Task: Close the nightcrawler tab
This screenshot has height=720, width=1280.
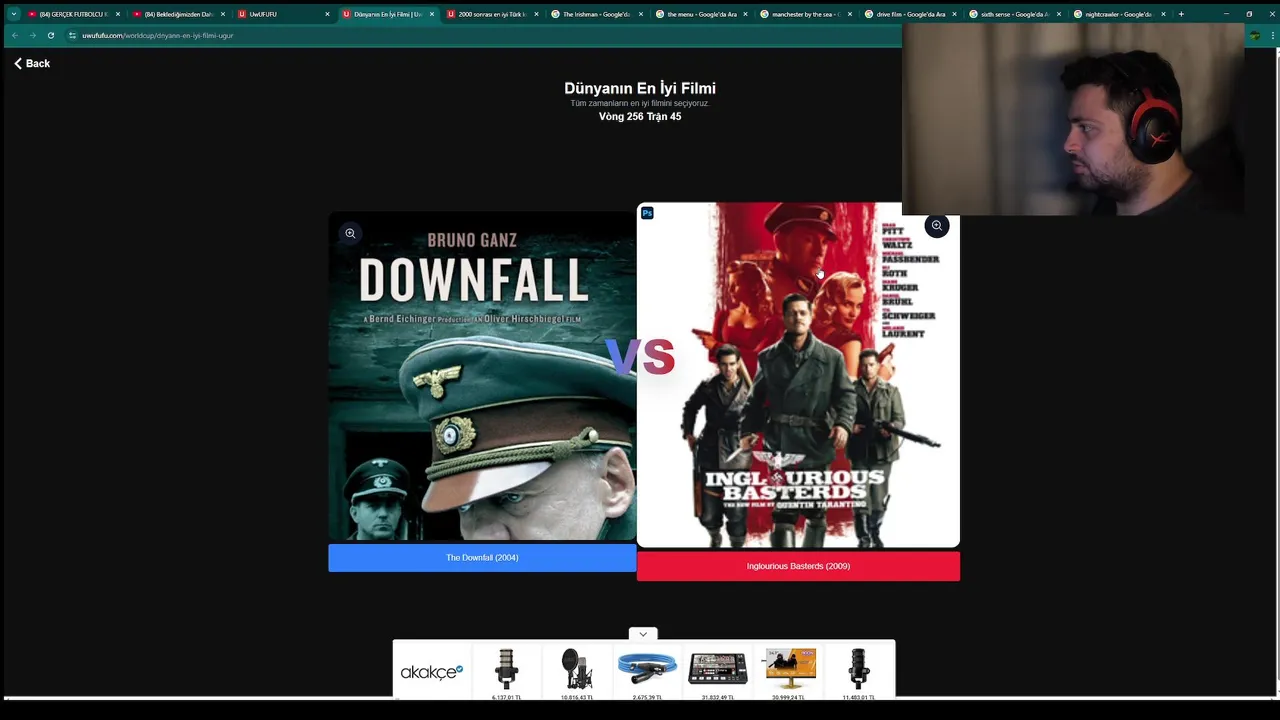Action: 1163,14
